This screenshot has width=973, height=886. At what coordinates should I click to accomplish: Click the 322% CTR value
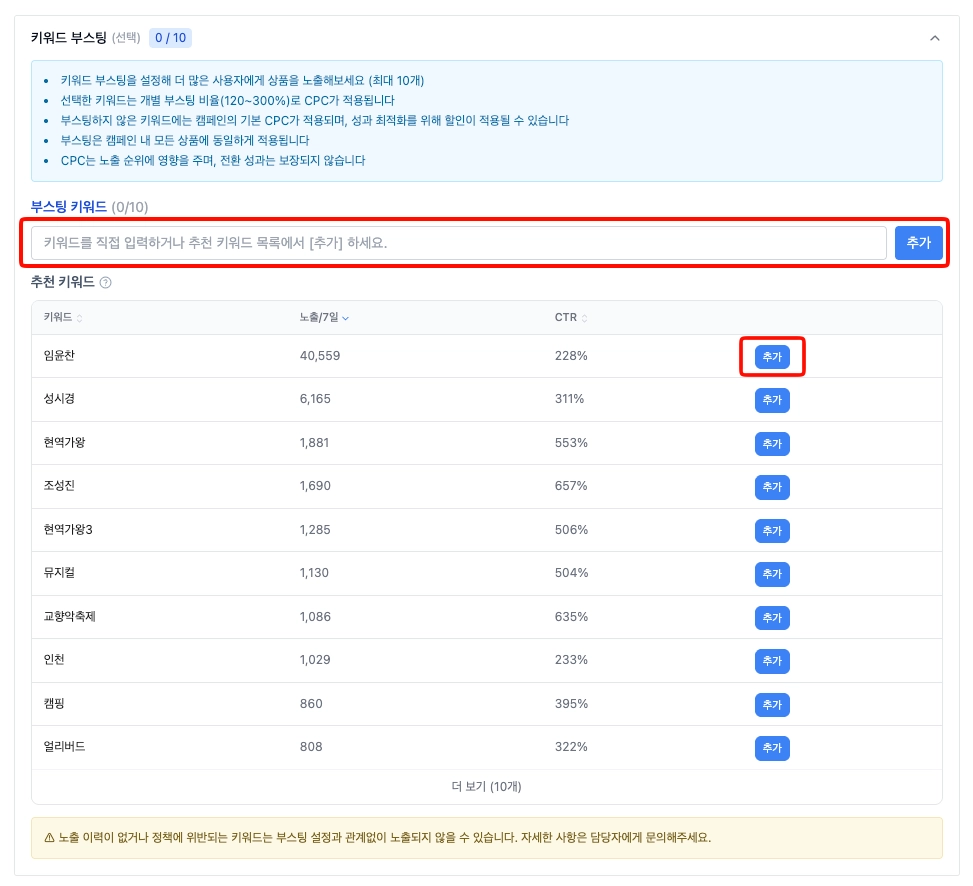571,746
